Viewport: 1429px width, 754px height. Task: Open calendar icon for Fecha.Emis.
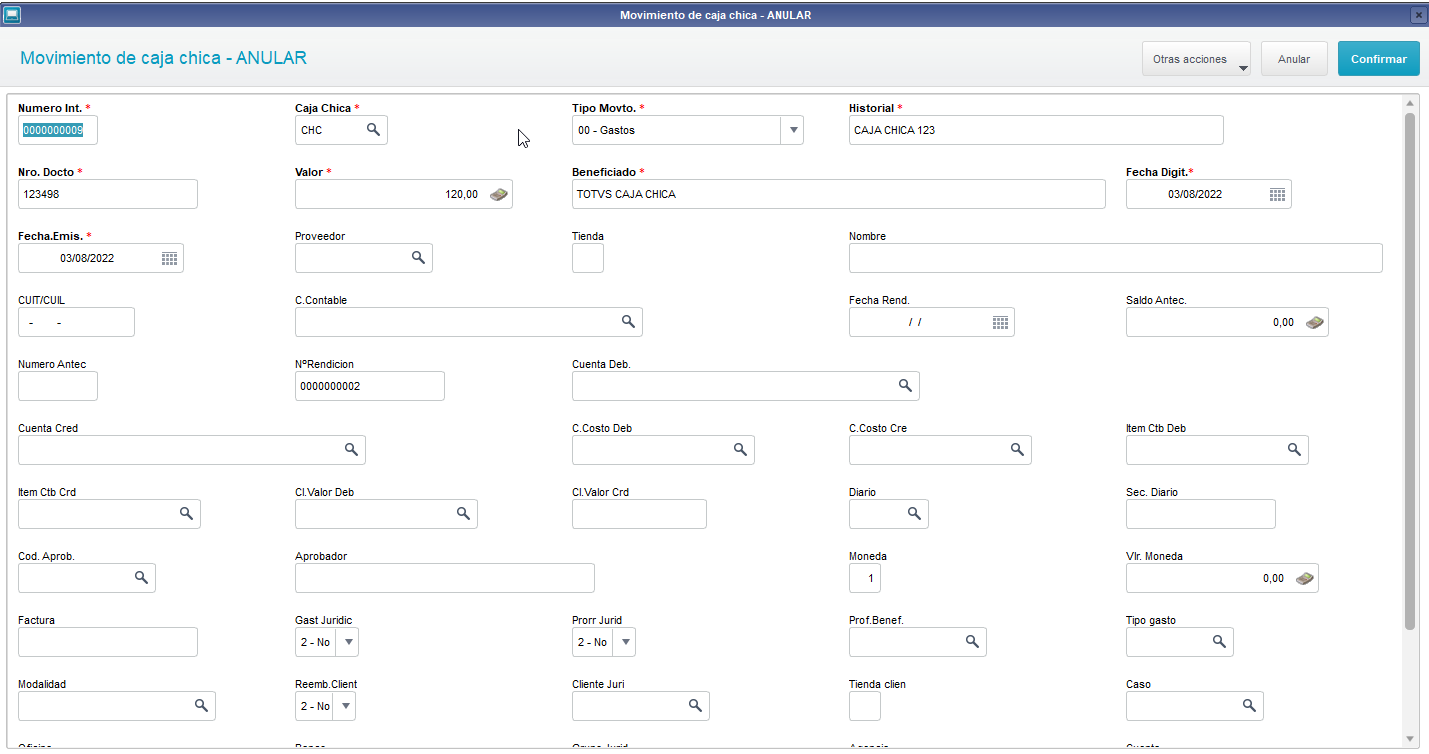pyautogui.click(x=169, y=258)
